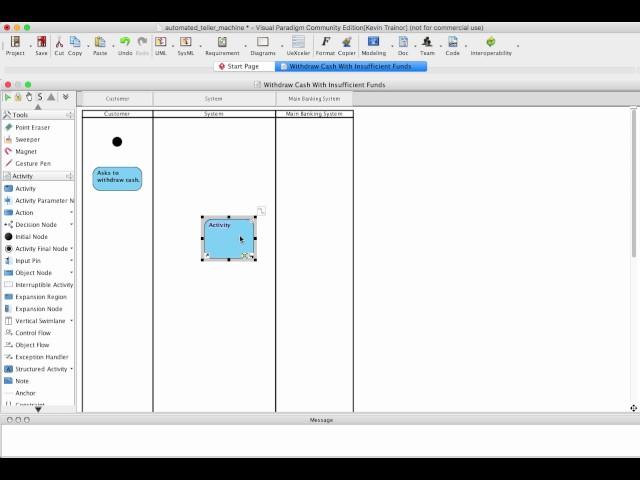This screenshot has width=640, height=480.
Task: Pick the Vertical Swimlane palette item
Action: coord(40,321)
